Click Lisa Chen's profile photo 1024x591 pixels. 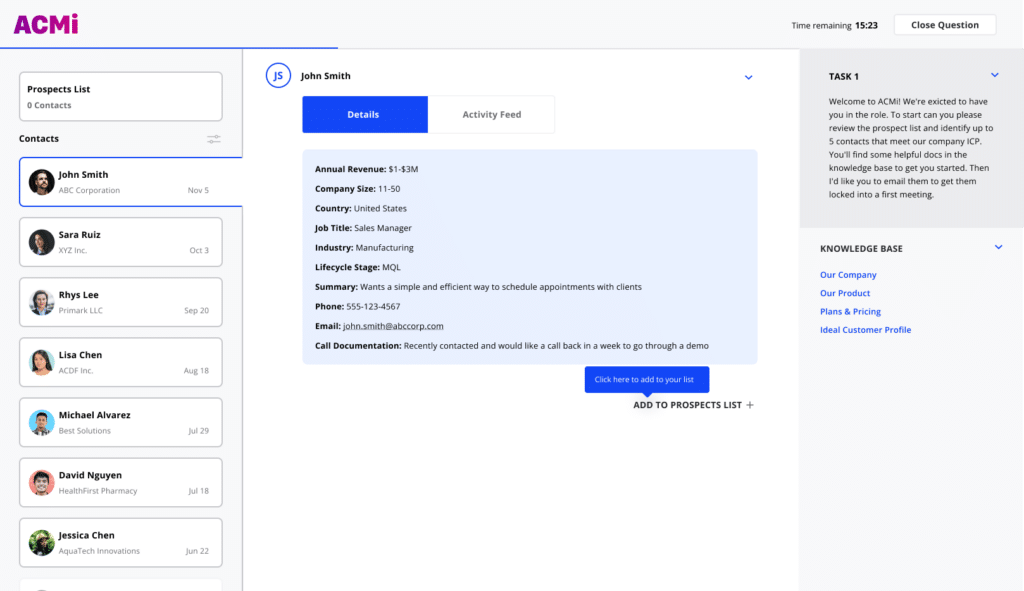coord(41,362)
